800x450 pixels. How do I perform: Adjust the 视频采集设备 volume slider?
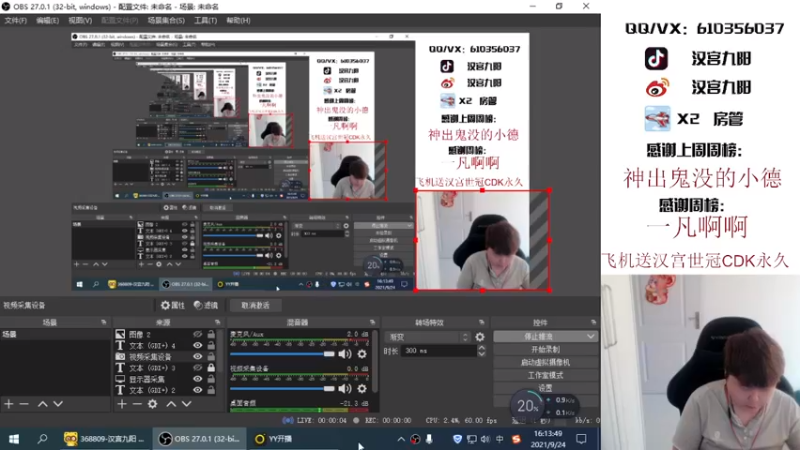[282, 388]
